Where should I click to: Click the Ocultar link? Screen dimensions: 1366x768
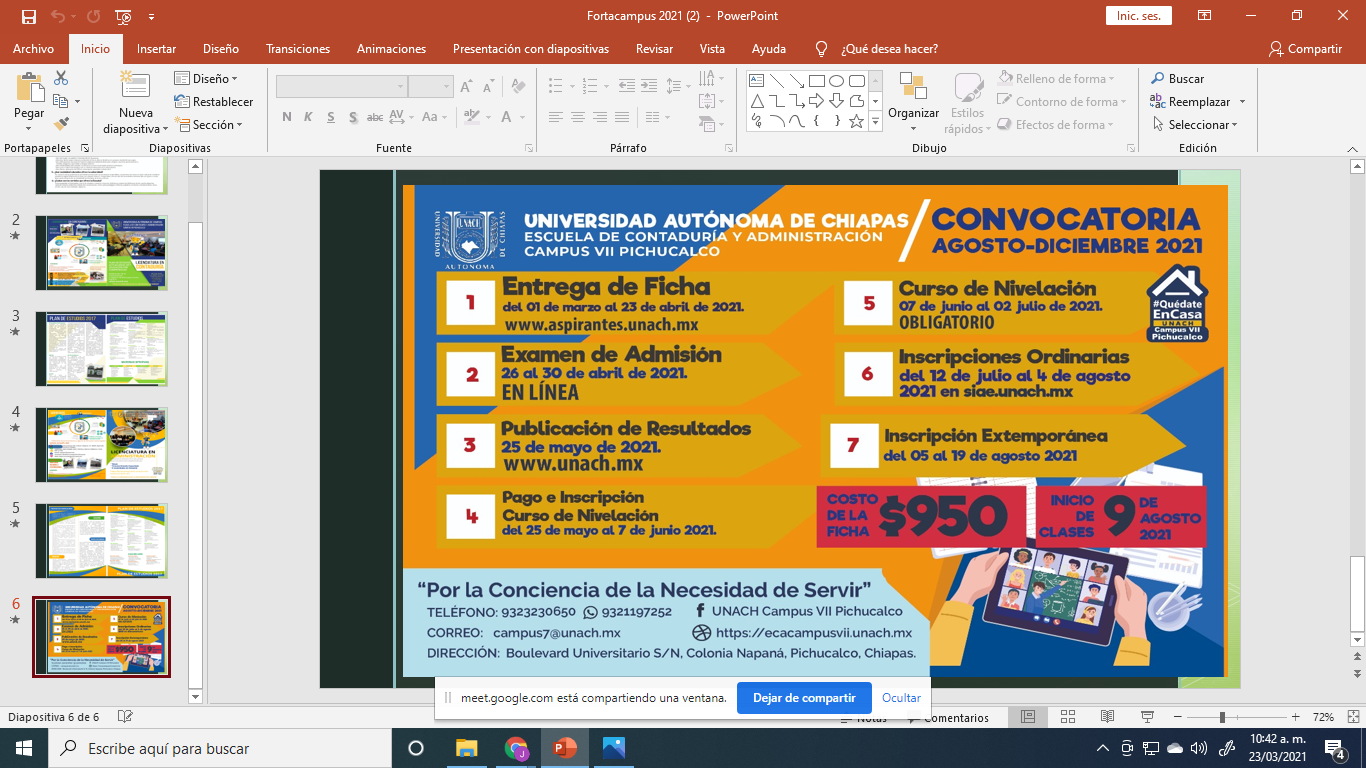[901, 698]
